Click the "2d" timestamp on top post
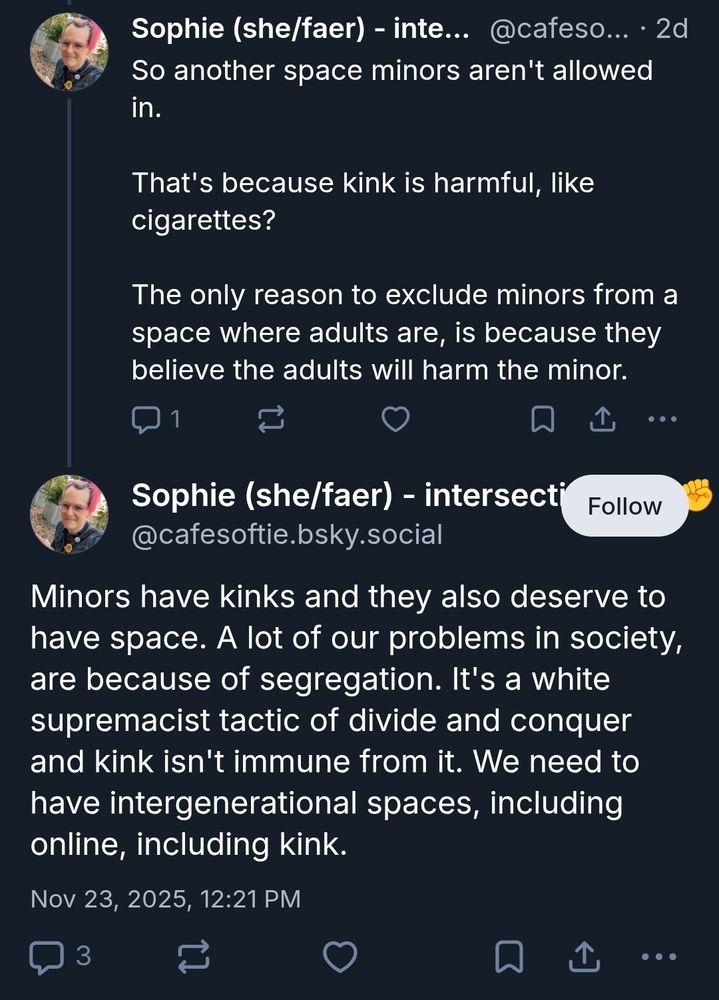 pyautogui.click(x=671, y=30)
